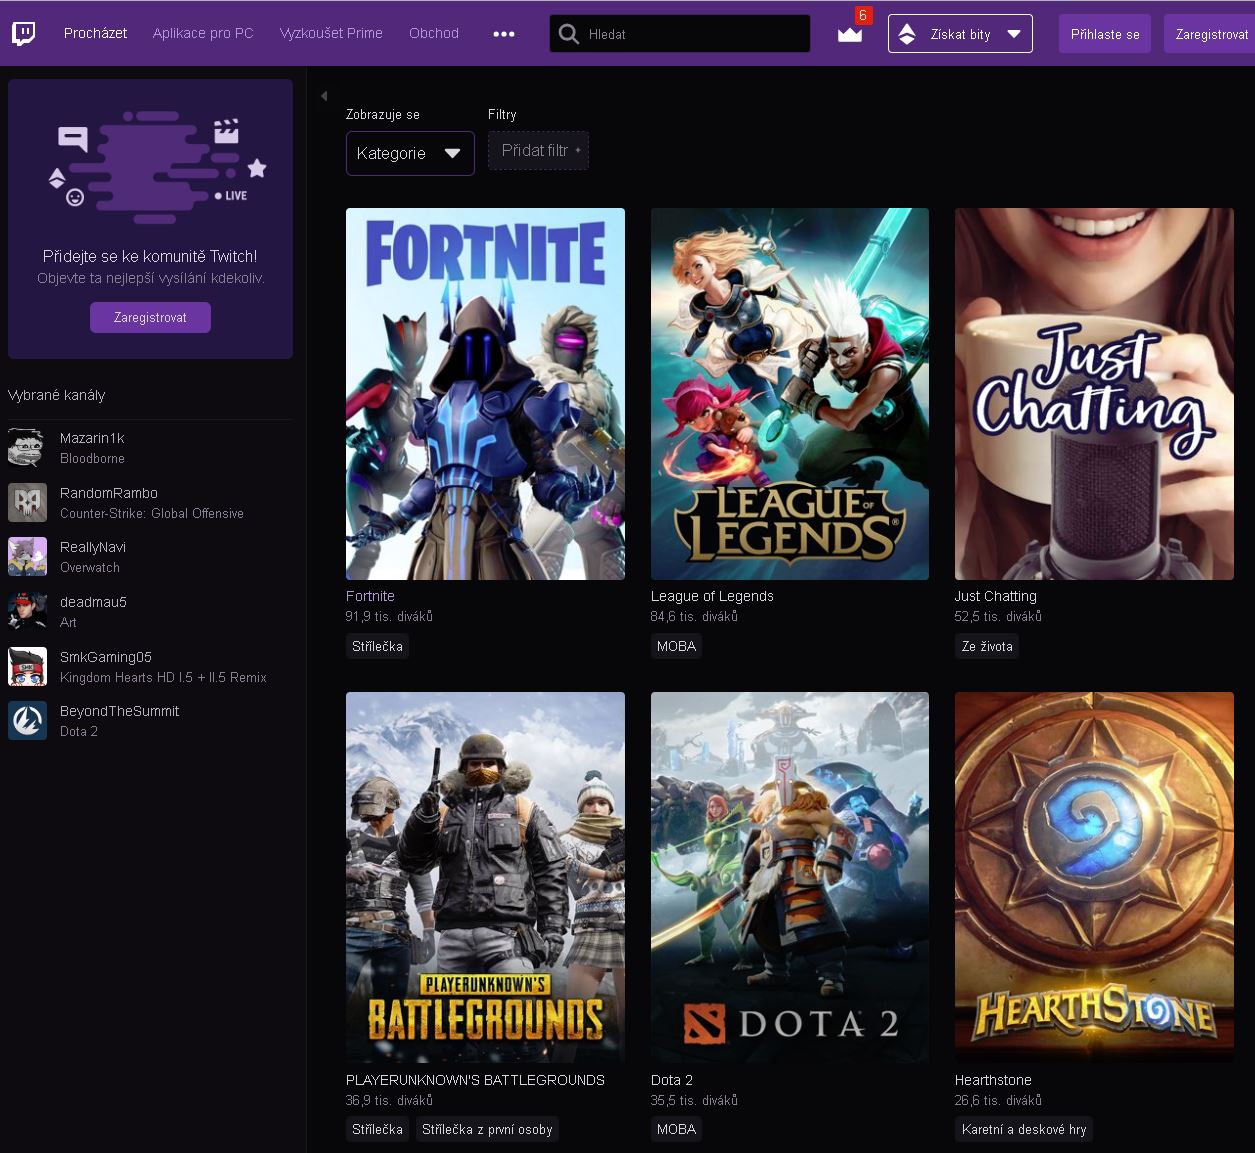Click the search magnifier icon

coord(569,34)
